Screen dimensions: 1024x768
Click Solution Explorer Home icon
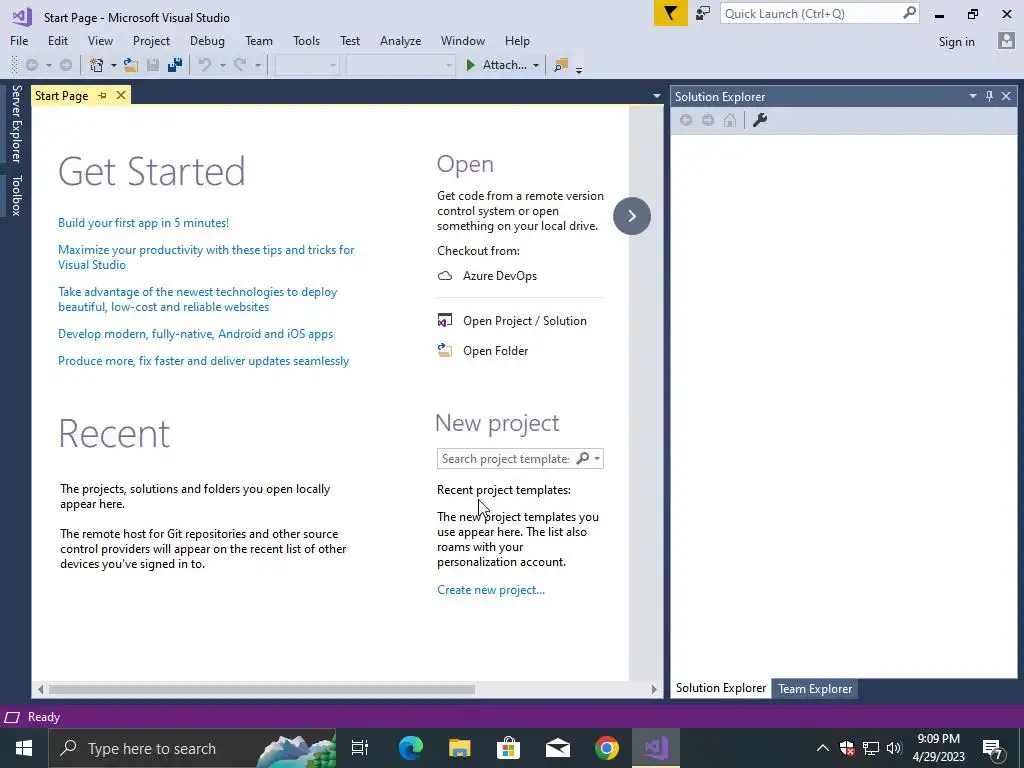pos(730,120)
